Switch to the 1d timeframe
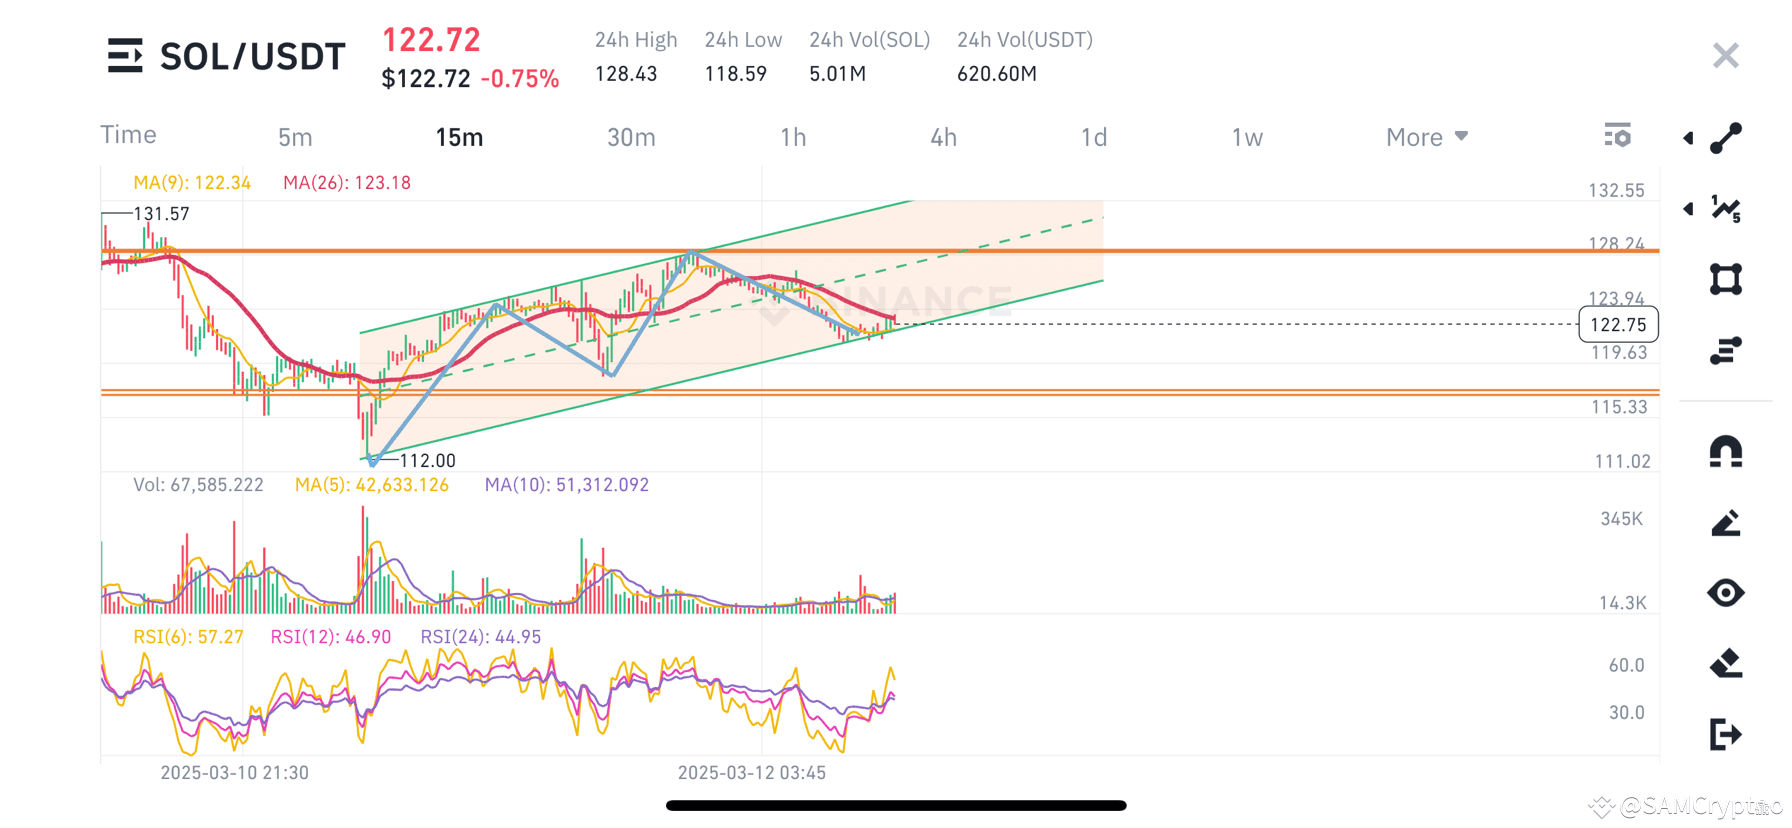Screen dimensions: 1792x828 1094,137
